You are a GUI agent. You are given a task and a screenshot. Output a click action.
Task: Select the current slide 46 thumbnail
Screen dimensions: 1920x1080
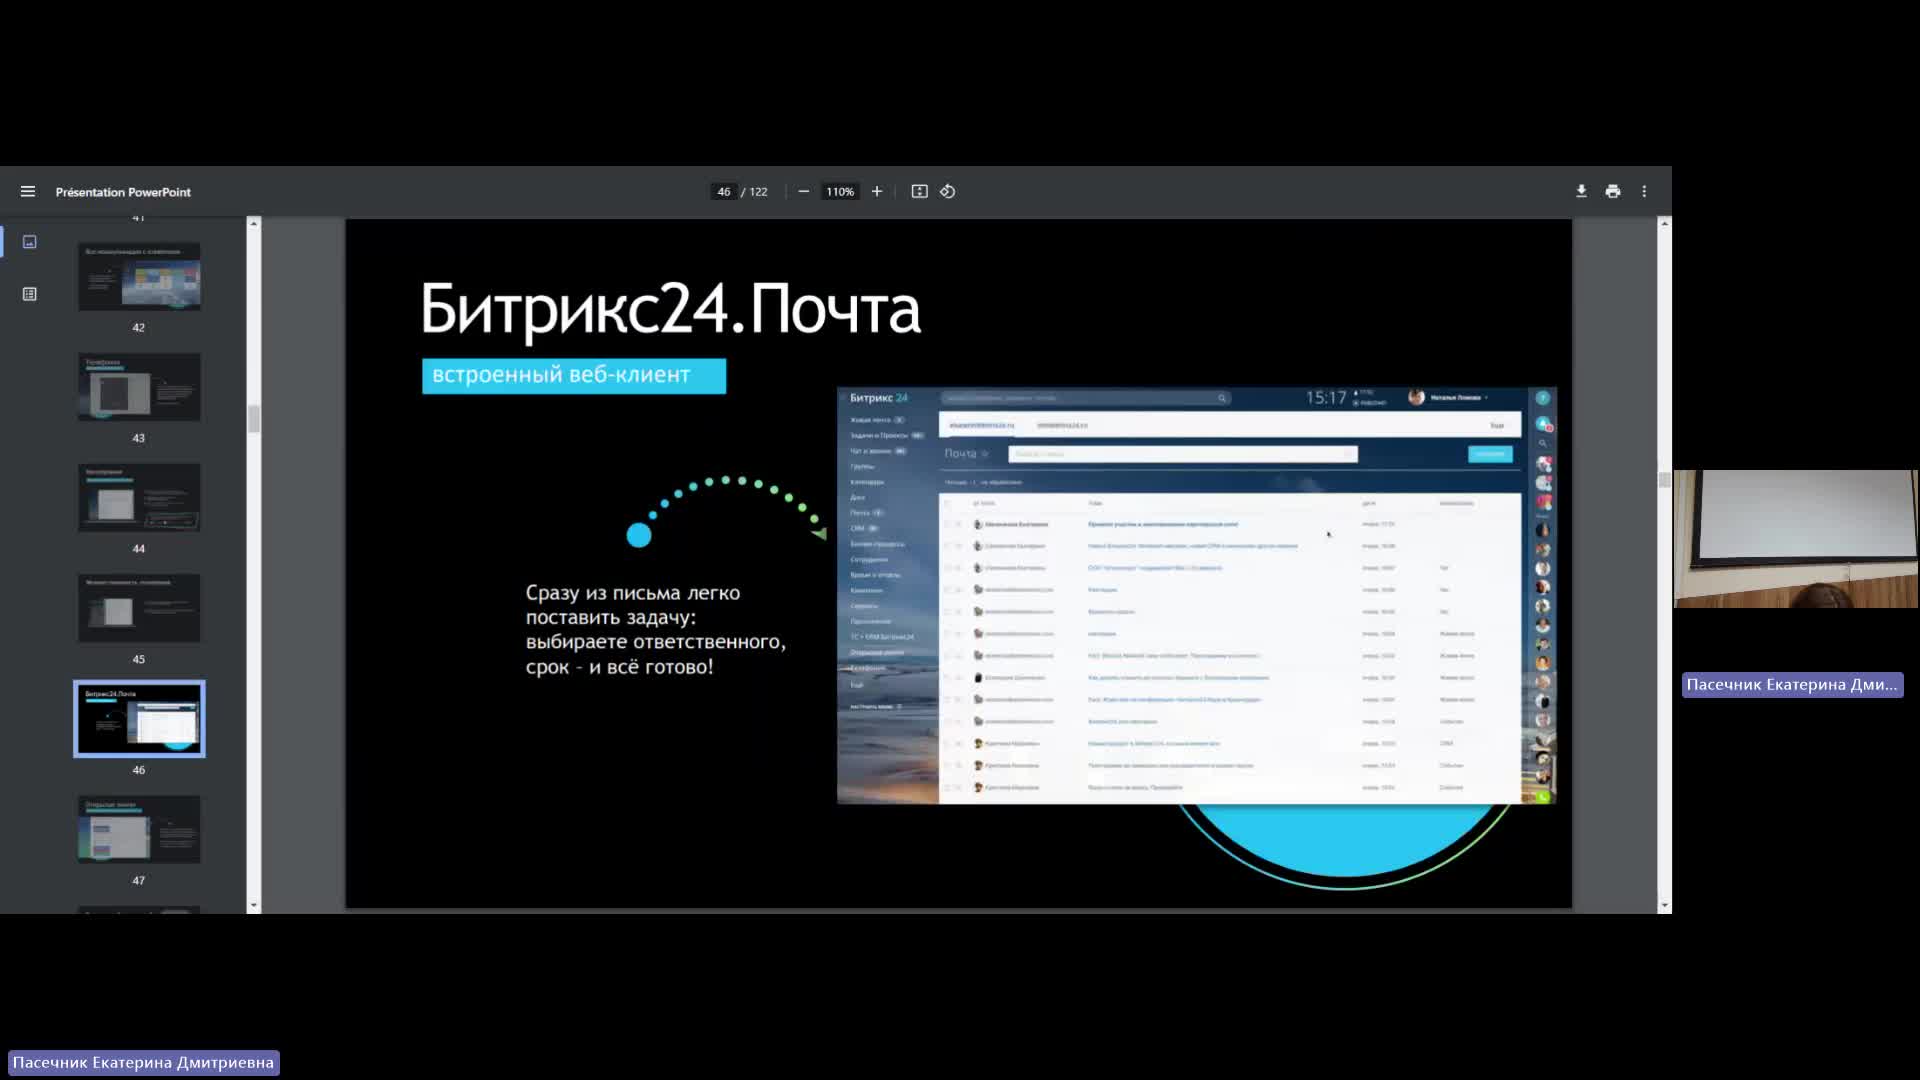(139, 719)
